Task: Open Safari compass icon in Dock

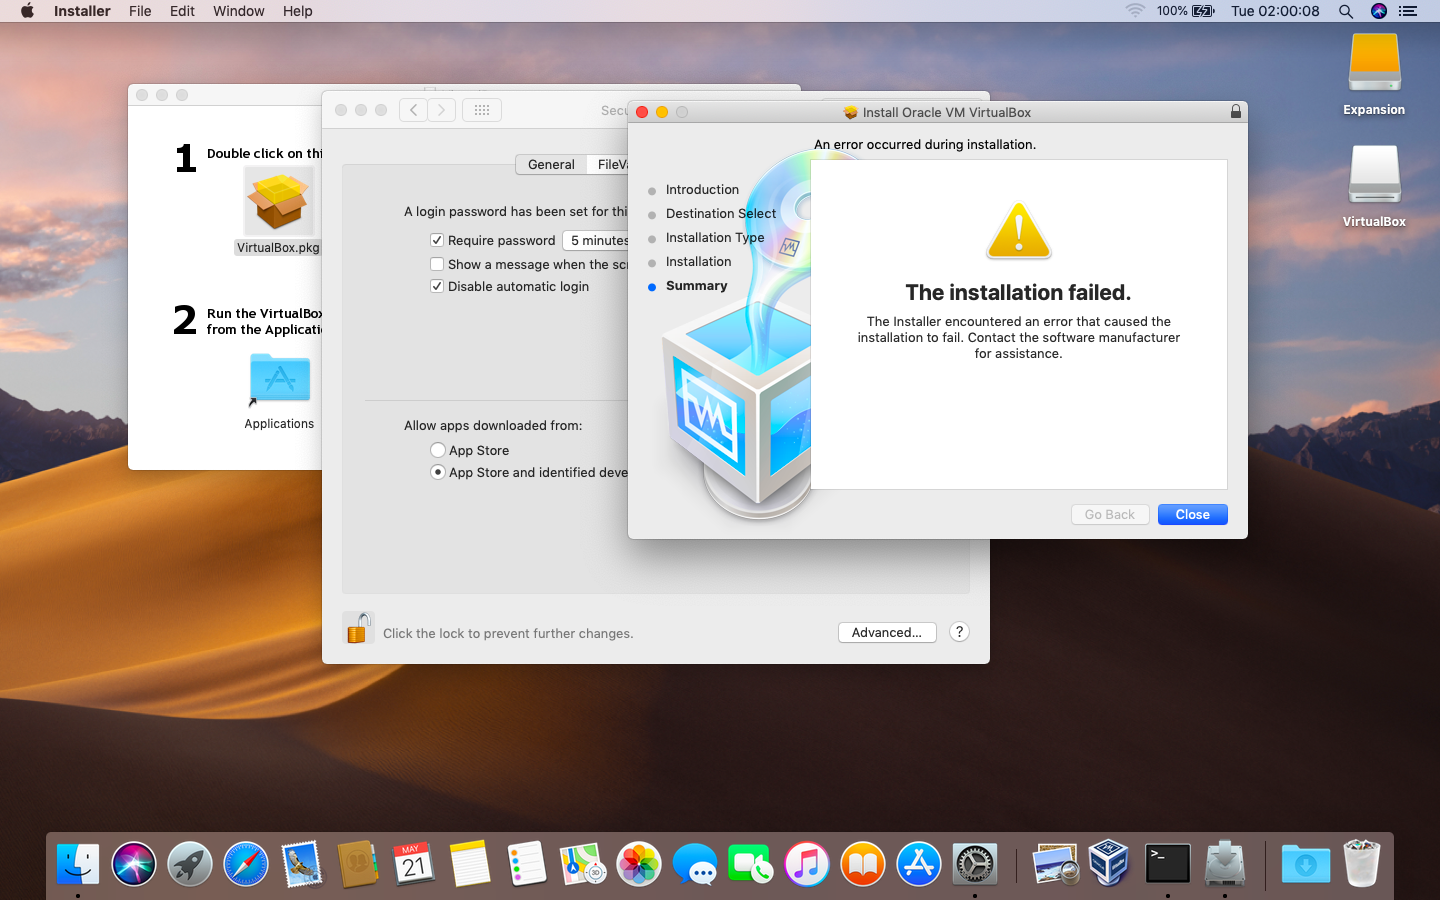Action: click(x=246, y=864)
